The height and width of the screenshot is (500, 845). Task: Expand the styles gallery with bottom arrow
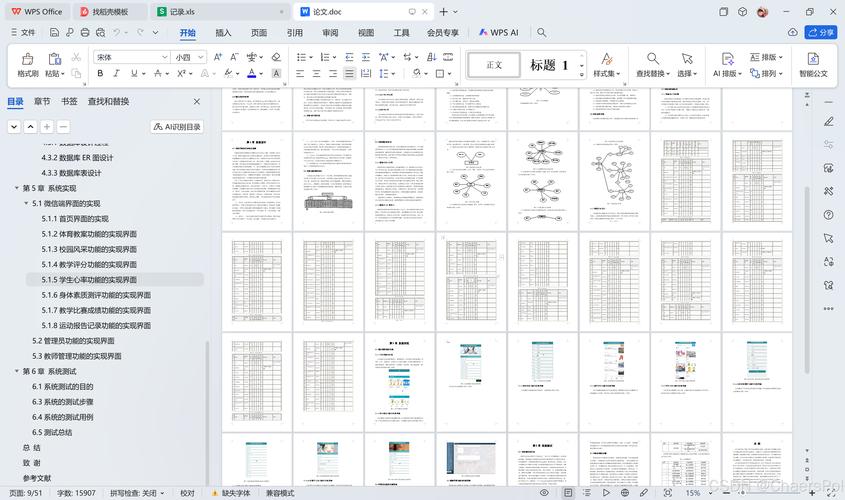[x=581, y=75]
